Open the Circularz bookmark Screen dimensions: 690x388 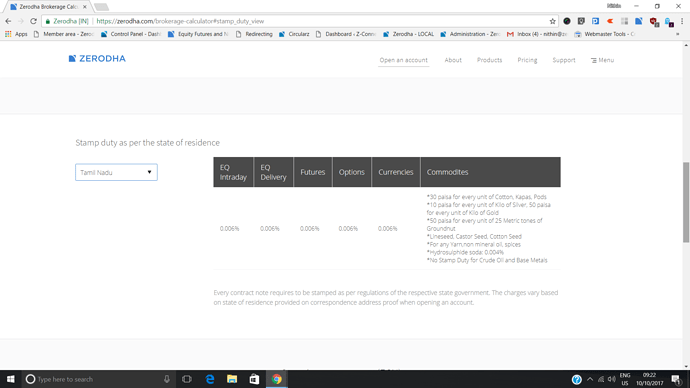(294, 34)
